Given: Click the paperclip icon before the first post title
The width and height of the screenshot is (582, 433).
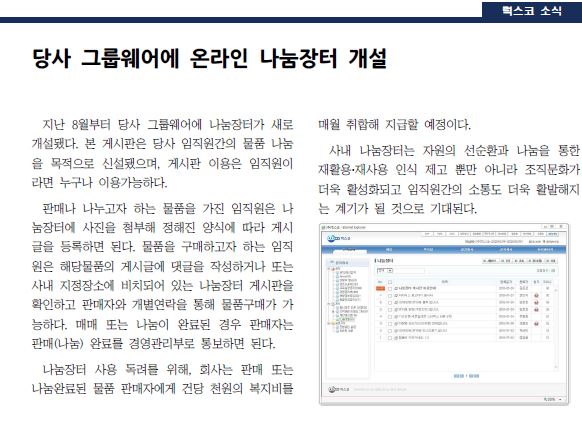Looking at the screenshot, I should [396, 288].
